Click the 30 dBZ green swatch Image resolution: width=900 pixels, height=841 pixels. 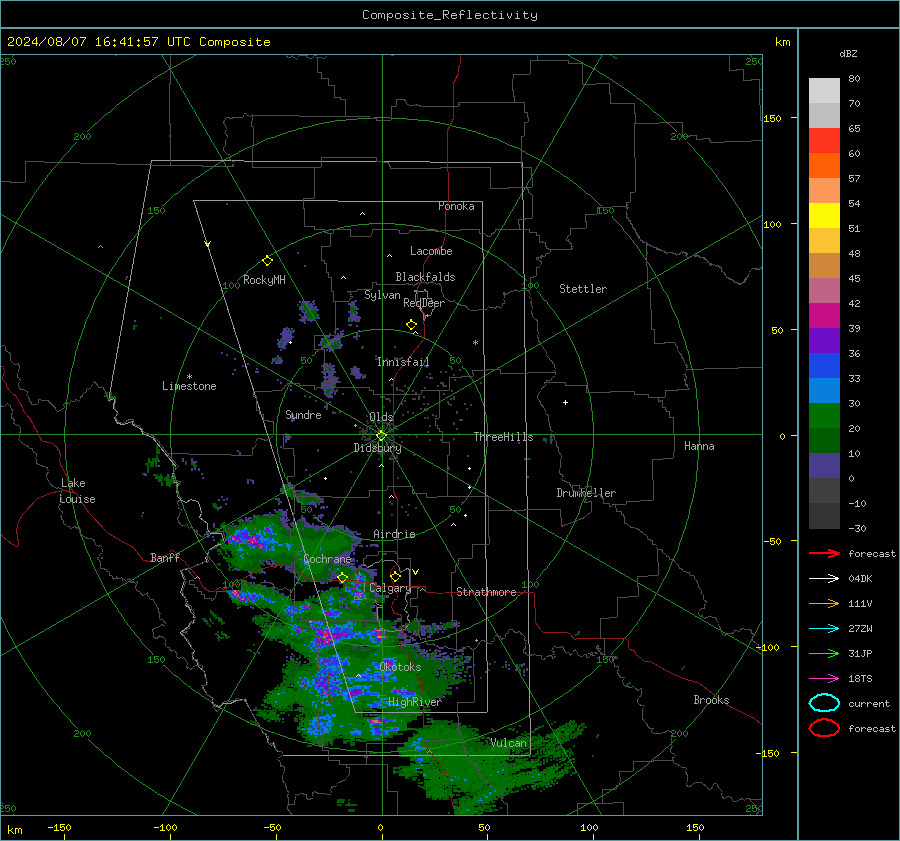point(824,415)
